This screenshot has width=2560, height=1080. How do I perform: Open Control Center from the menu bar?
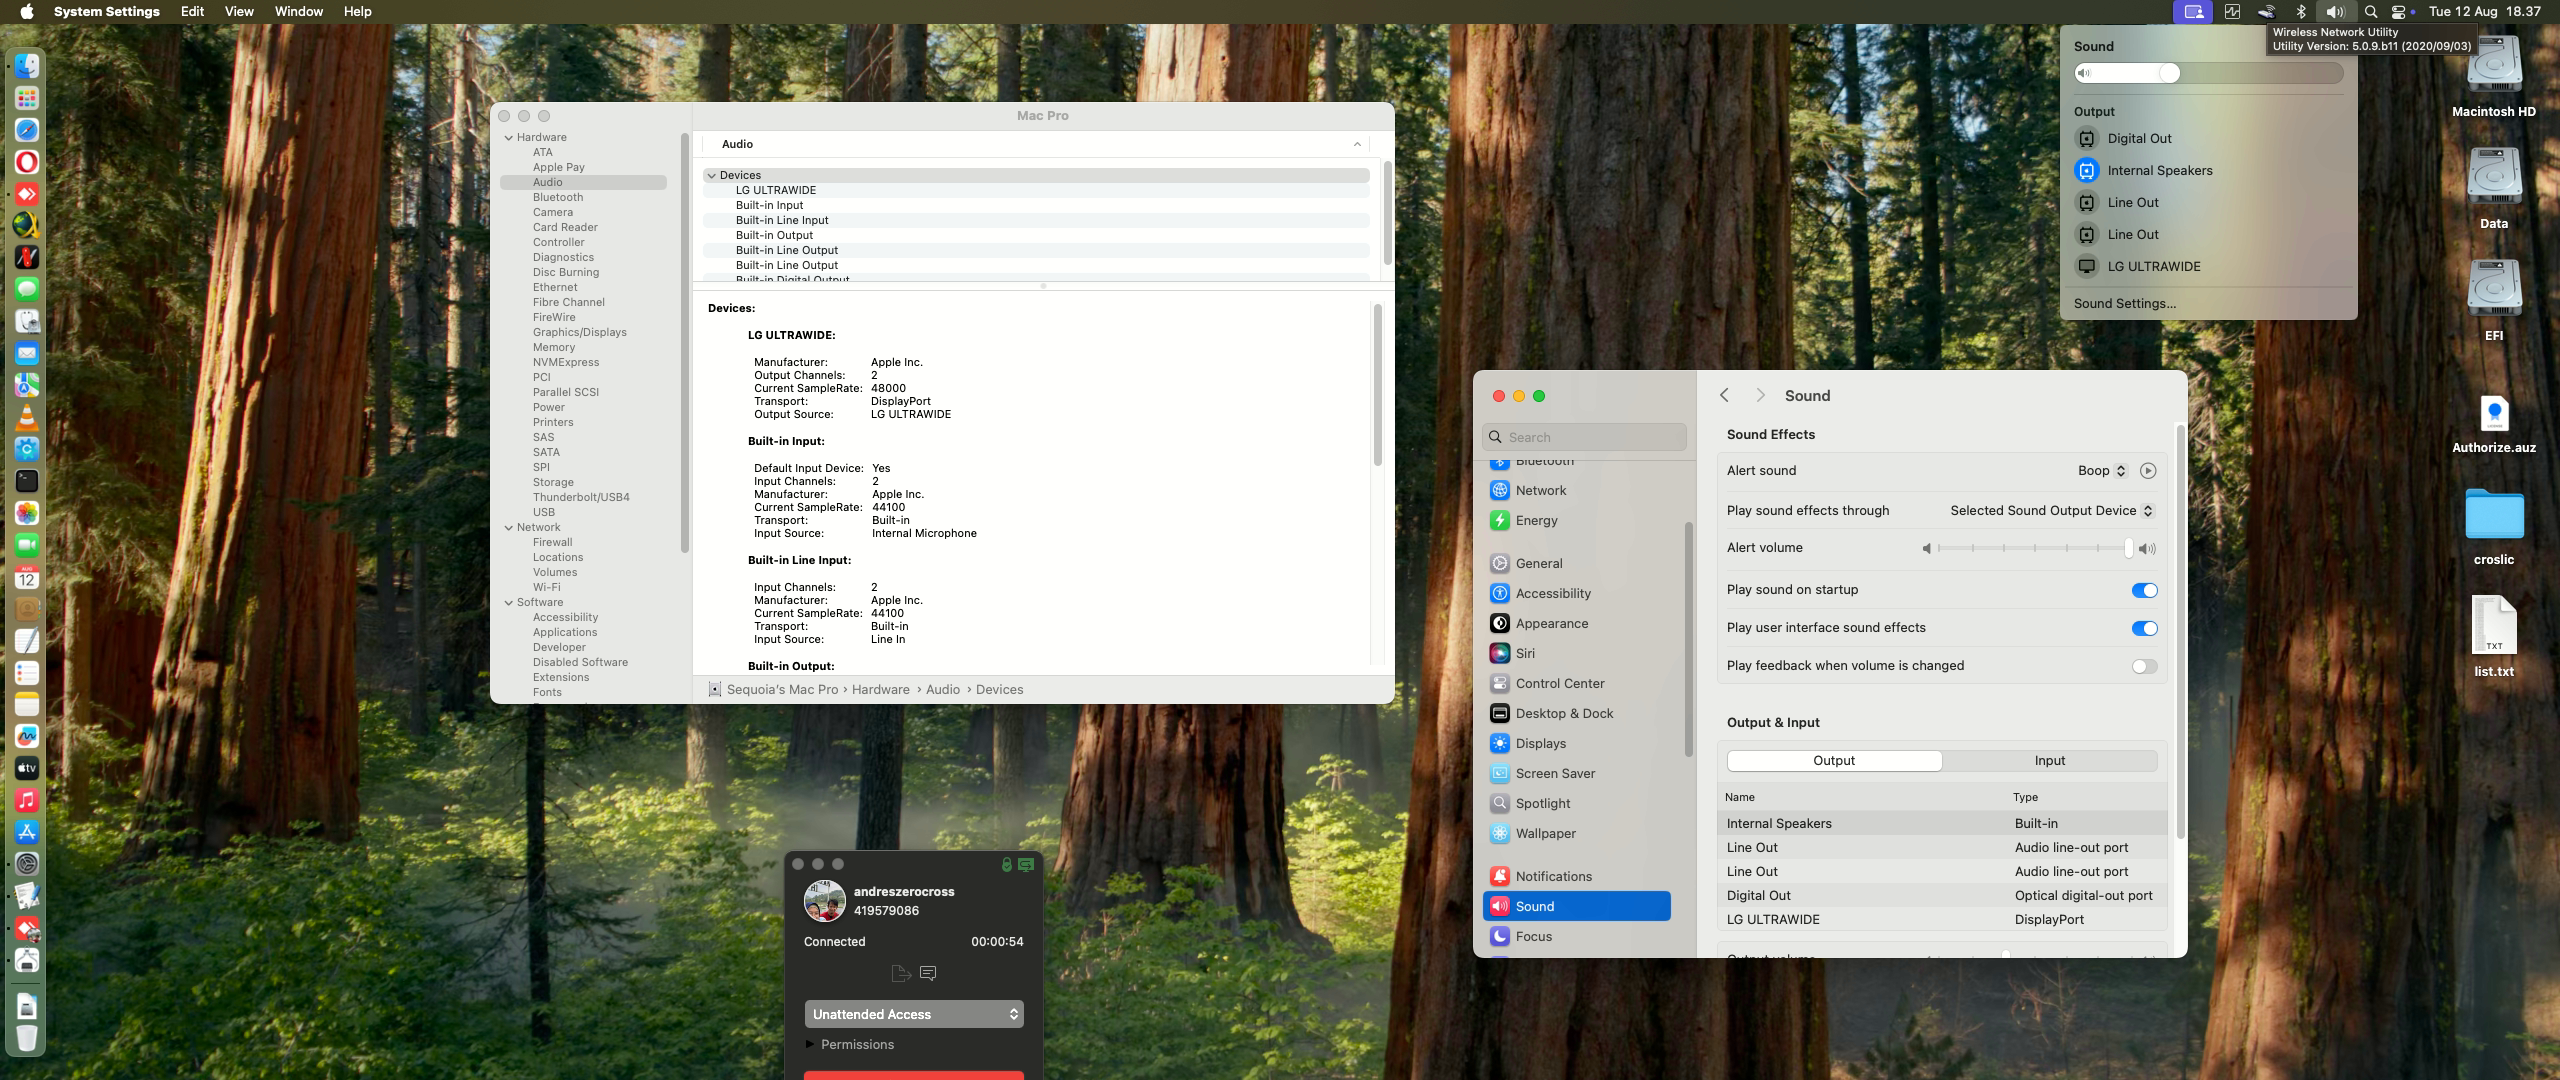pos(2399,12)
